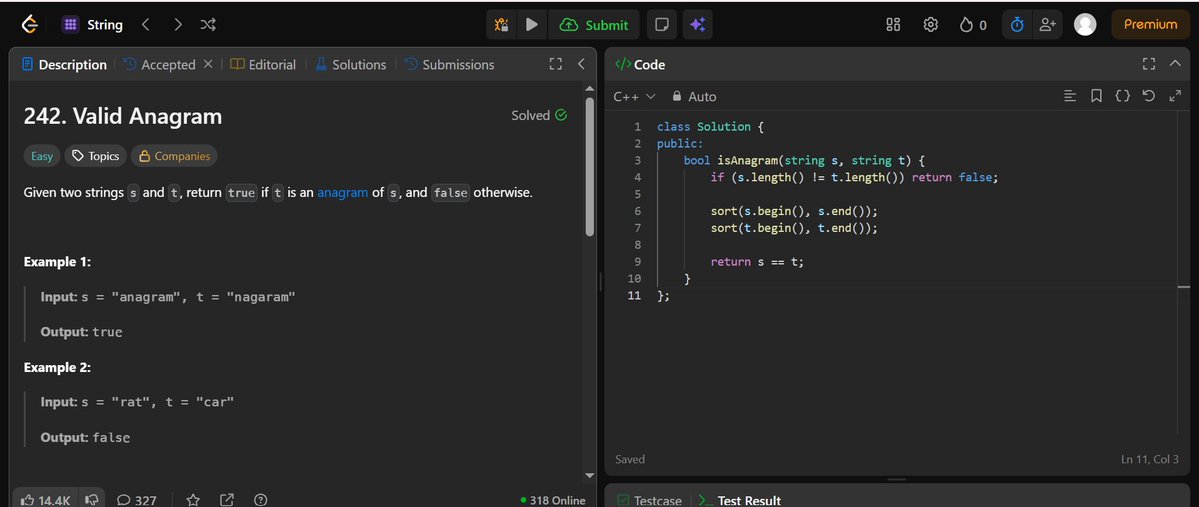This screenshot has width=1199, height=507.
Task: Expand the locked Companies tag
Action: (x=174, y=156)
